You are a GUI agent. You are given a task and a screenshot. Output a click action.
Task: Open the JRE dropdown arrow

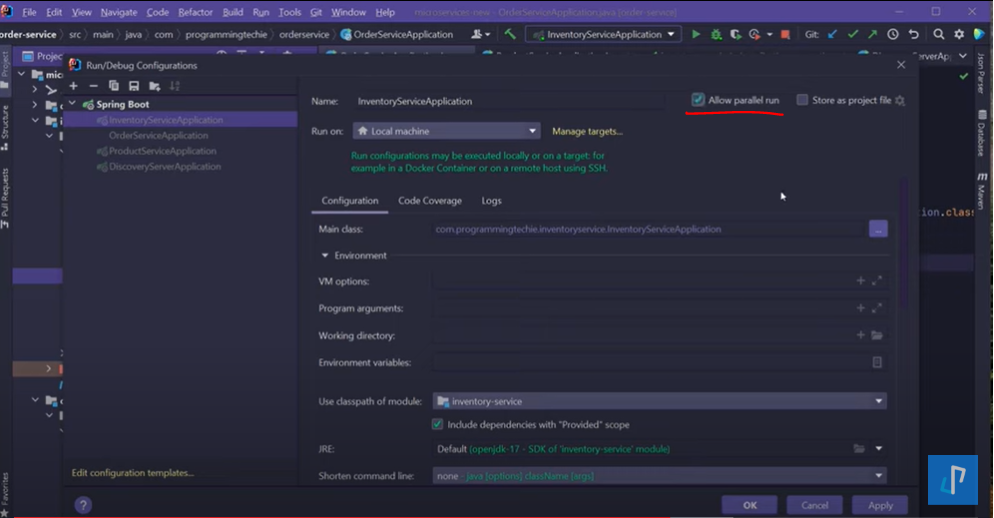[879, 449]
